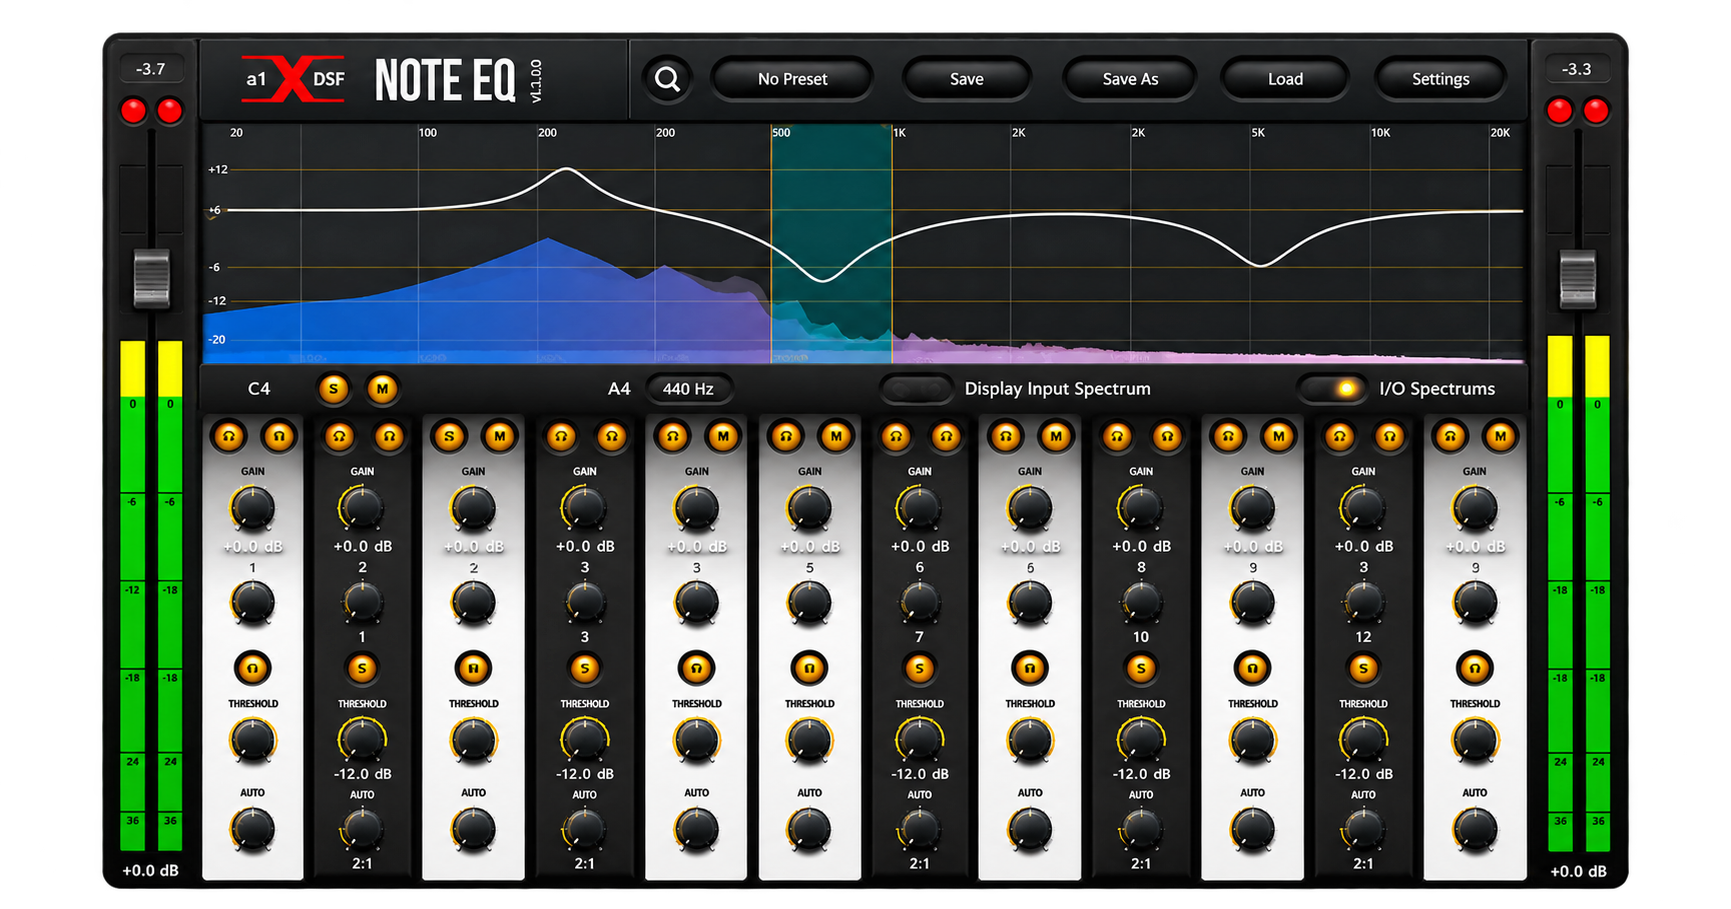Click the middle round button on third strip
The width and height of the screenshot is (1731, 909).
point(473,668)
